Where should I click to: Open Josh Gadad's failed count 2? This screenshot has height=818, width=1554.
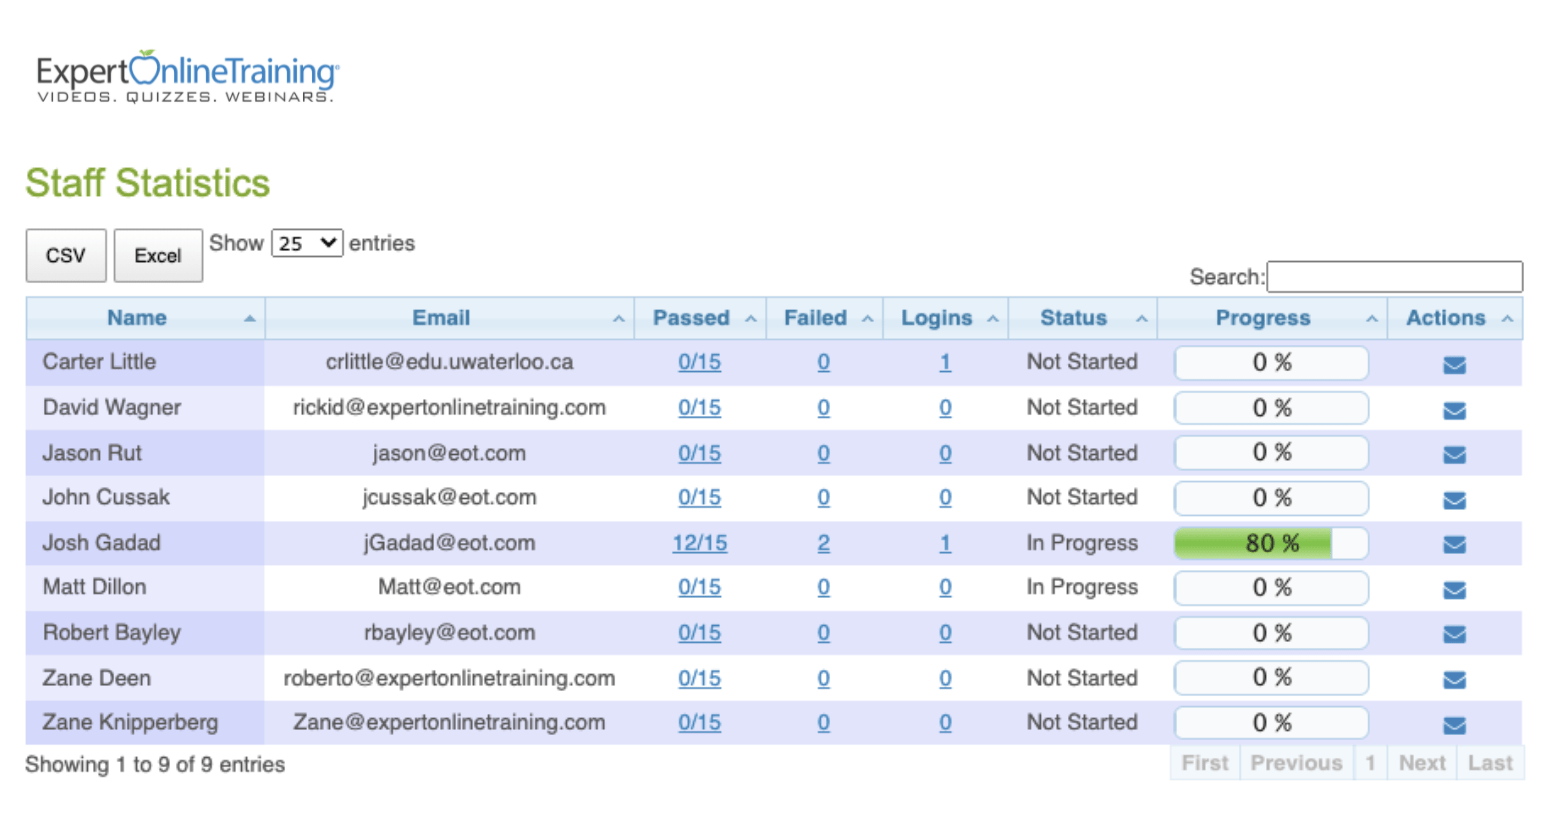pyautogui.click(x=823, y=543)
